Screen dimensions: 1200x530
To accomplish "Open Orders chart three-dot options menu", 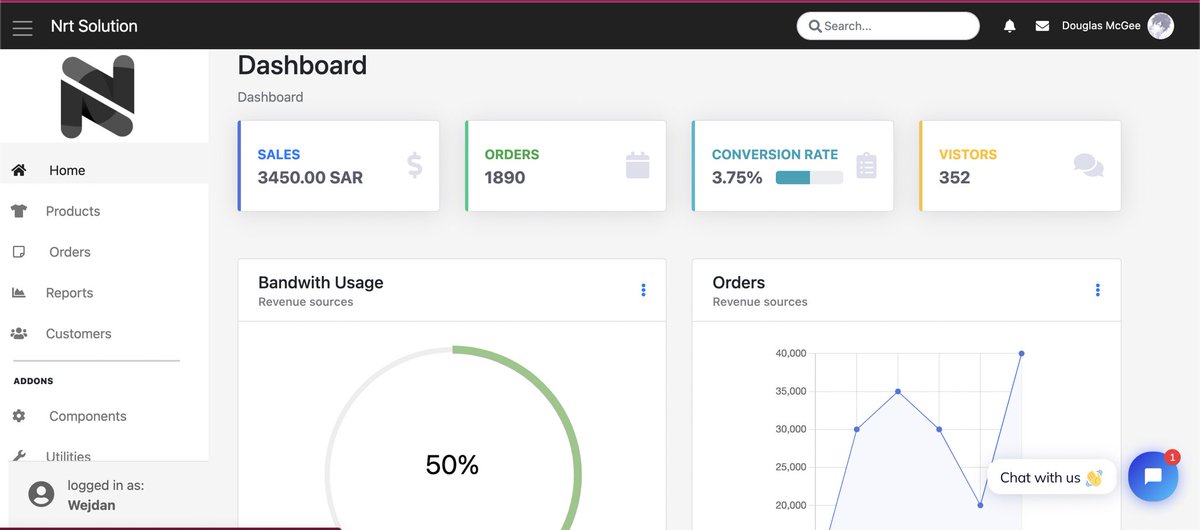I will 1097,290.
